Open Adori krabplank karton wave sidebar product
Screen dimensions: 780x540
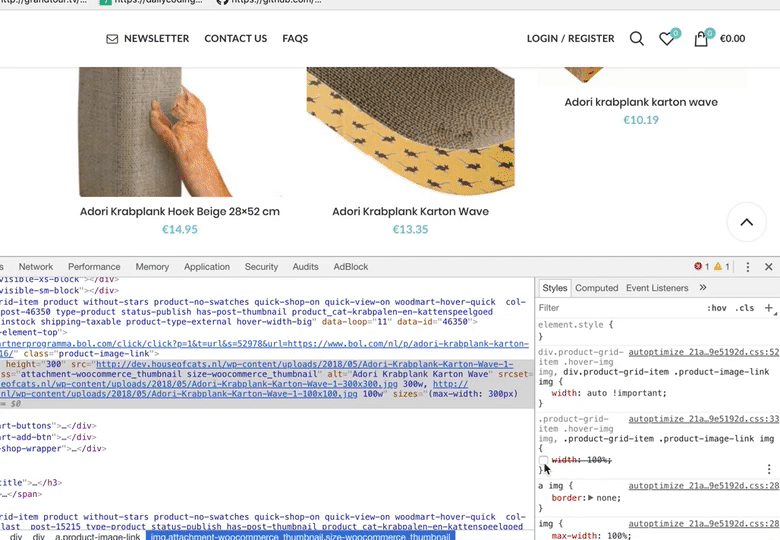point(641,102)
